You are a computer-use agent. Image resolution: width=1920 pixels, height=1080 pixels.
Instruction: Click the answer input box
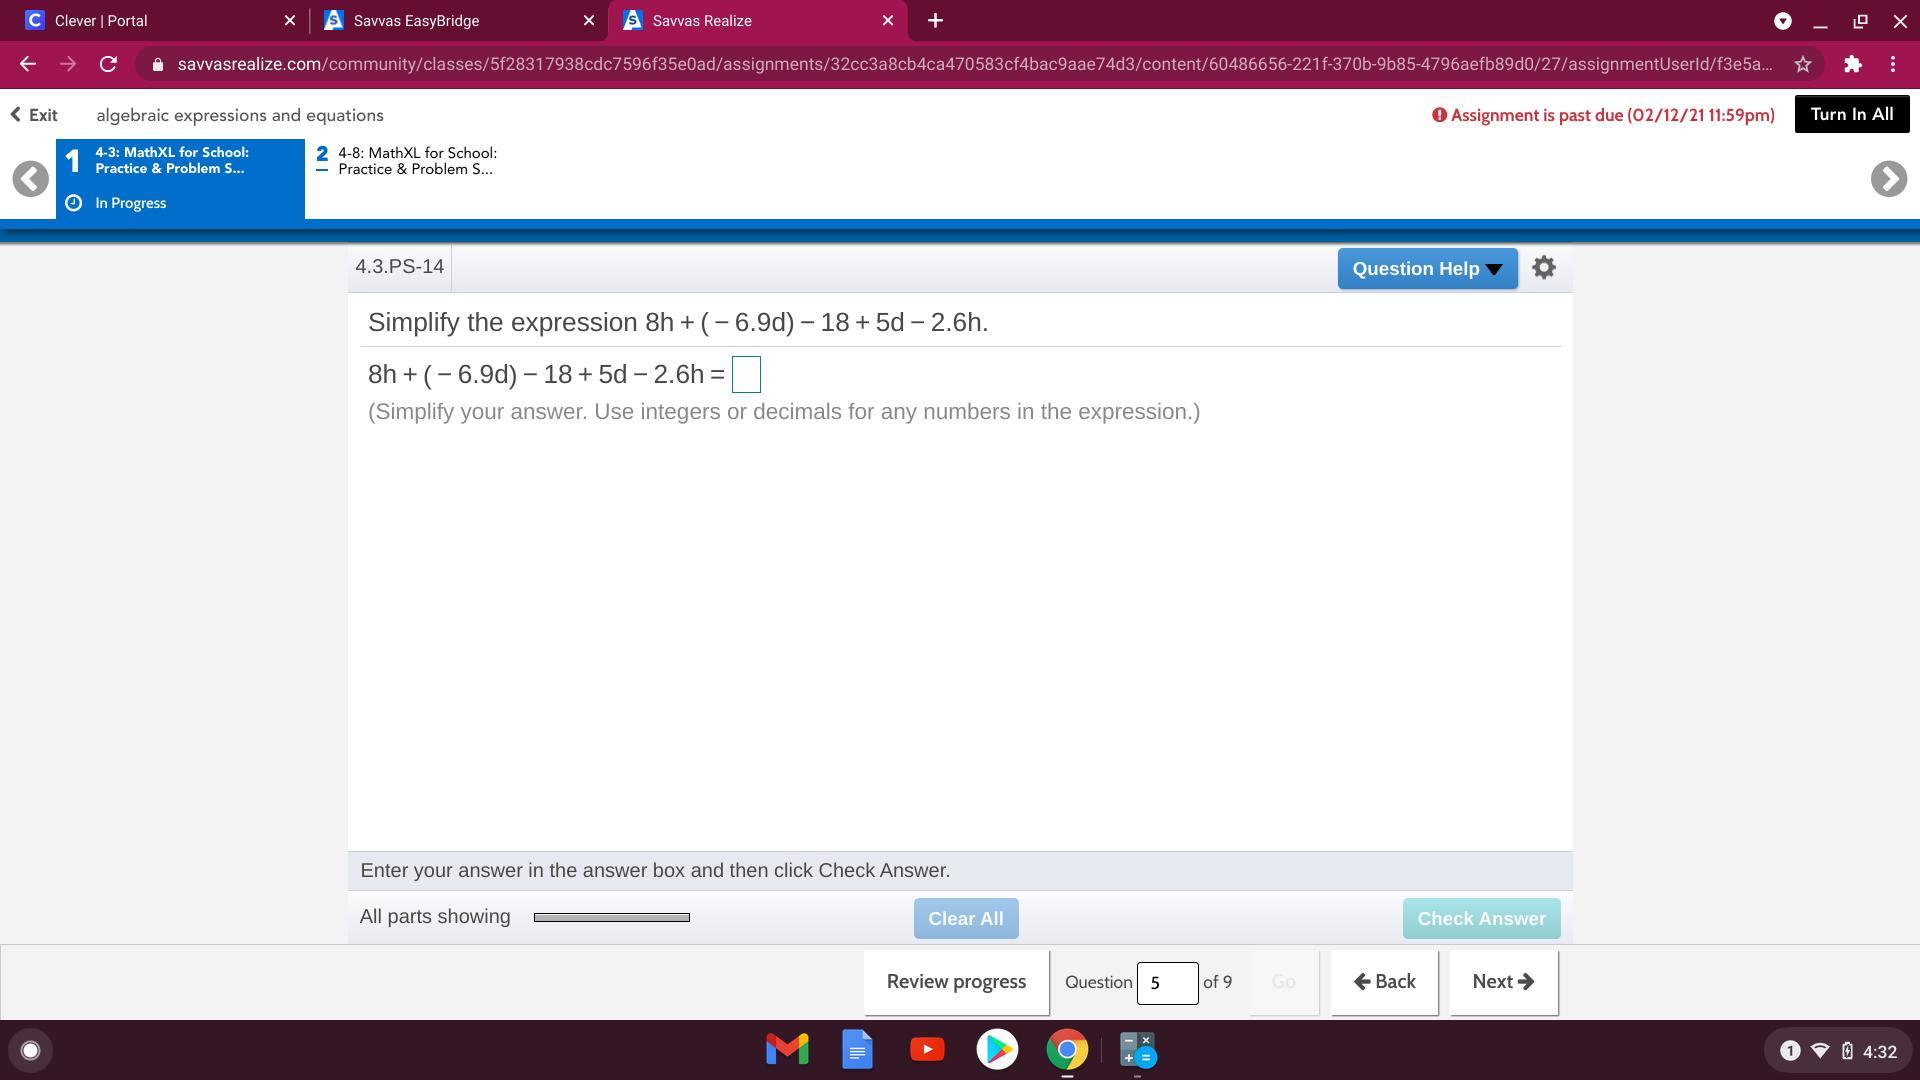pos(746,375)
